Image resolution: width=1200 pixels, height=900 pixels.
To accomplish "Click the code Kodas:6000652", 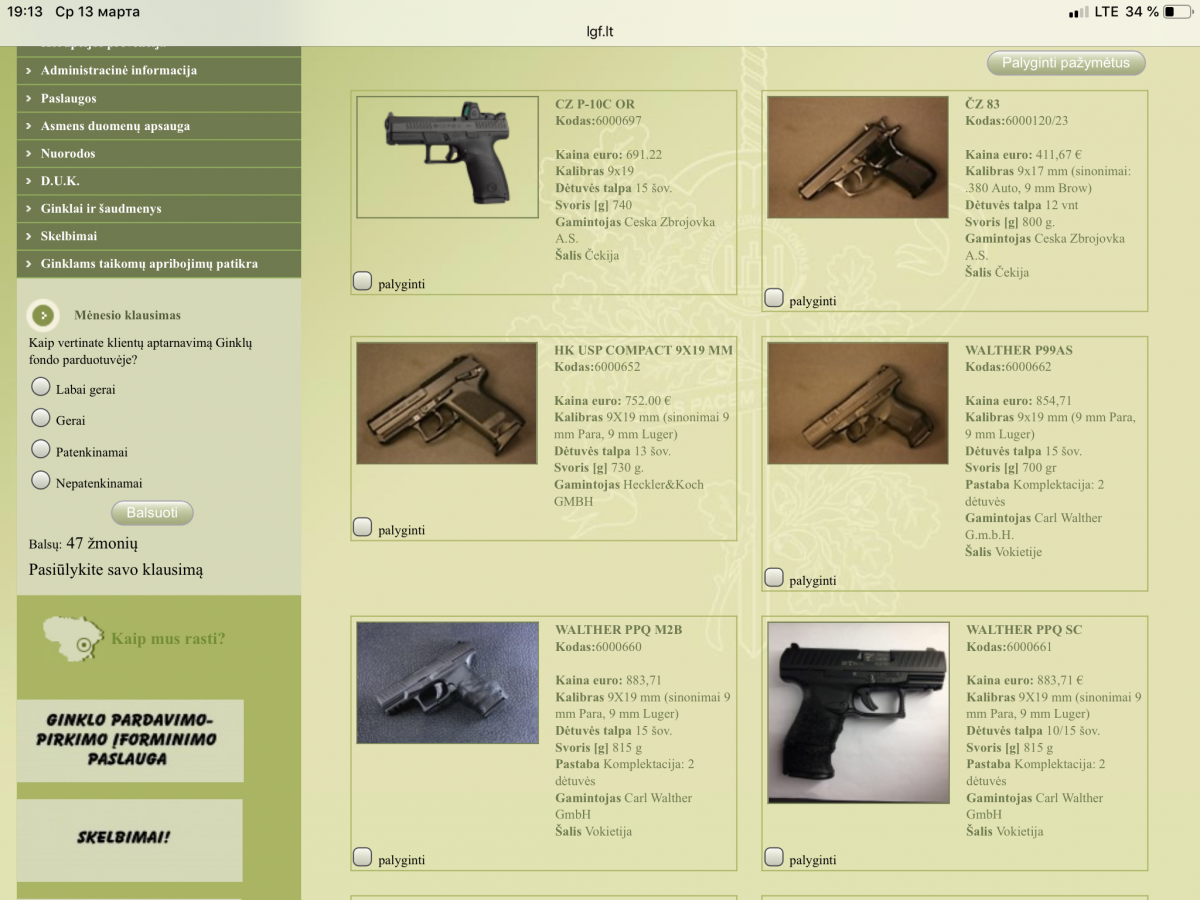I will pos(597,367).
